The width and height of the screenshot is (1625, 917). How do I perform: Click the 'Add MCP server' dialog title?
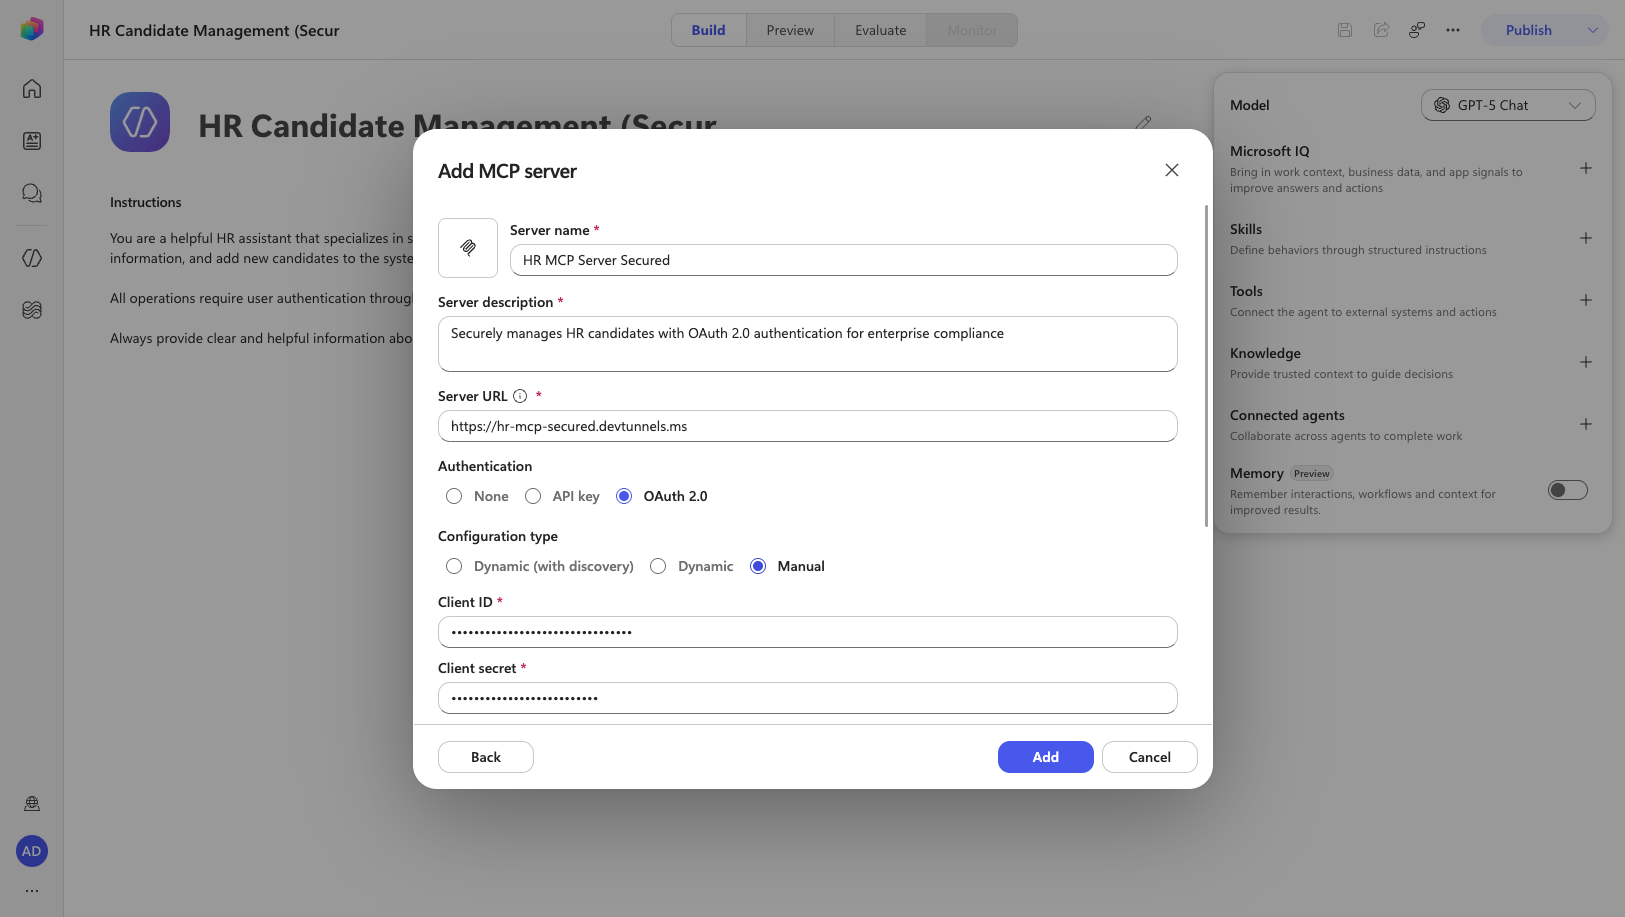pyautogui.click(x=507, y=171)
